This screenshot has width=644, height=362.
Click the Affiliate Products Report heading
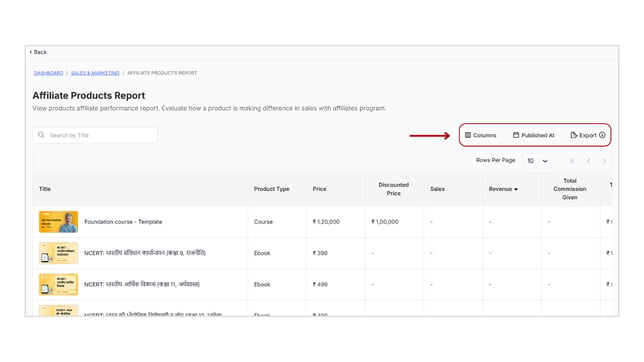click(x=89, y=95)
